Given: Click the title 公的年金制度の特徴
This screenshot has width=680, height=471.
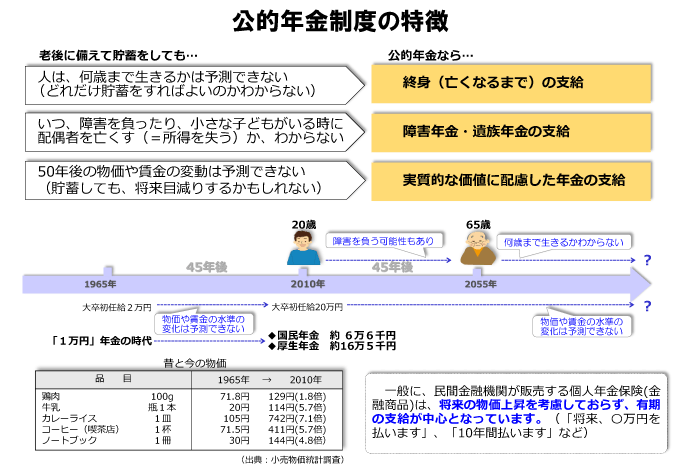Looking at the screenshot, I should coord(339,20).
